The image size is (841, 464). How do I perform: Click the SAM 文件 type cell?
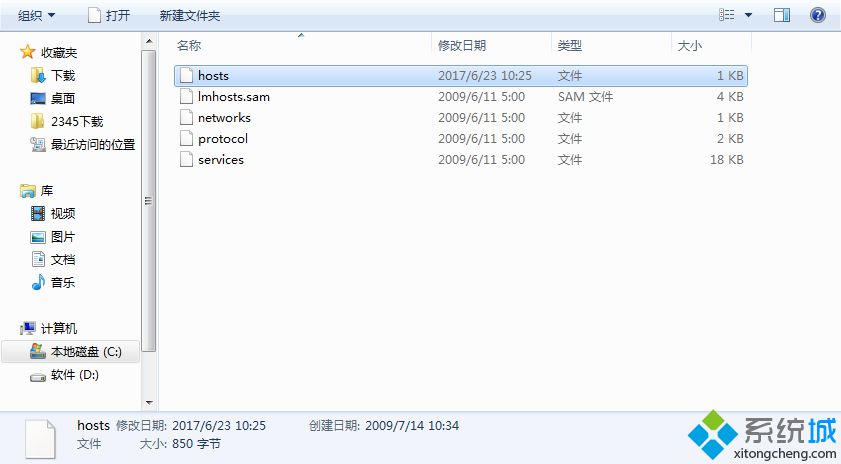[585, 97]
